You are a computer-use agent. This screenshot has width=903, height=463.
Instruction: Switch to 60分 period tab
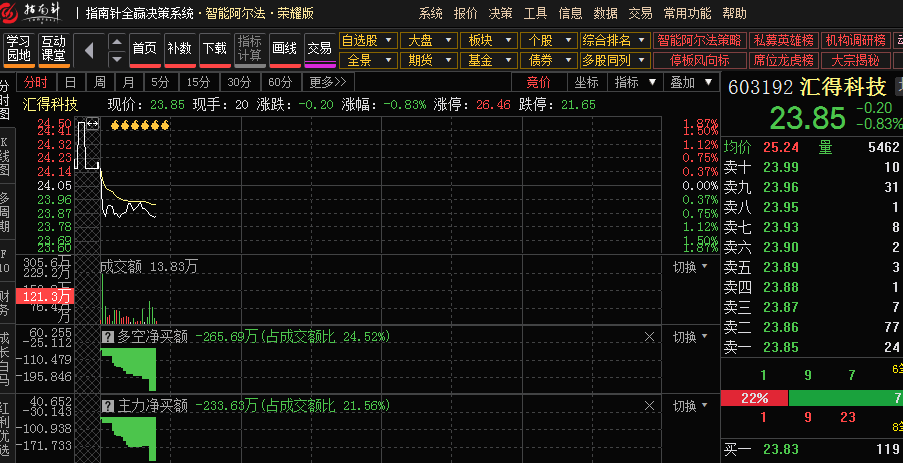coord(280,82)
